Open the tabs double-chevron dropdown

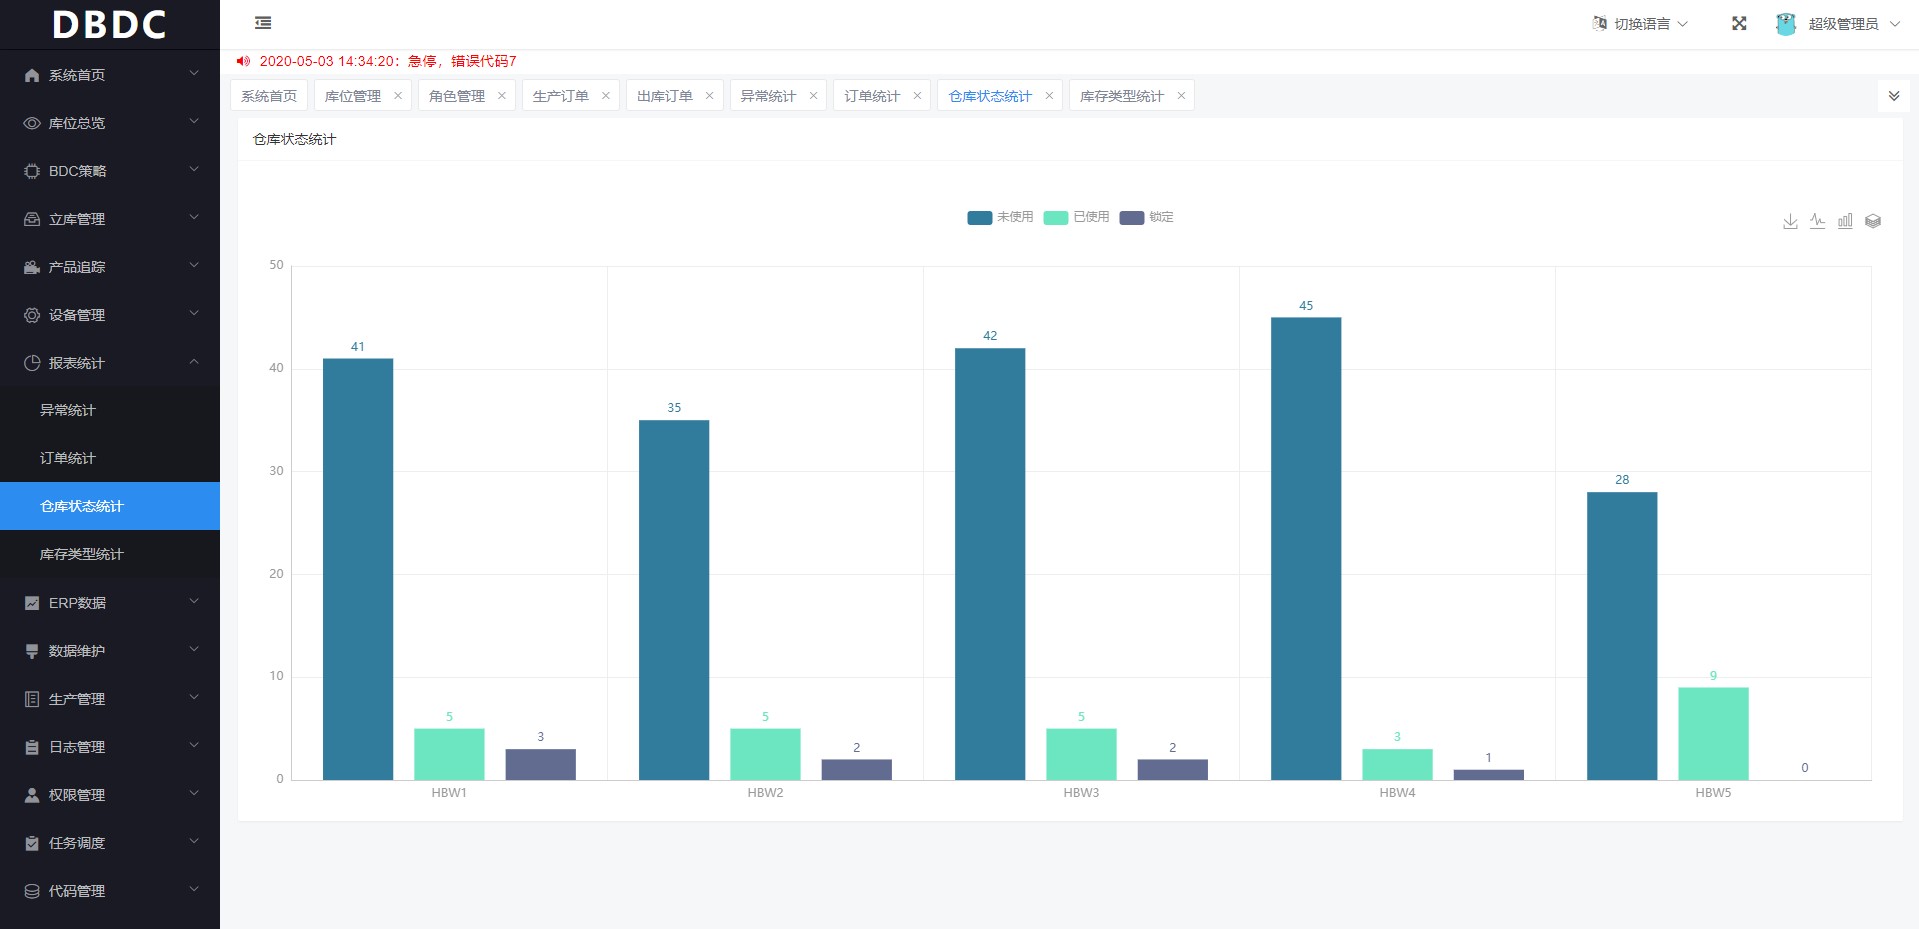(x=1893, y=96)
